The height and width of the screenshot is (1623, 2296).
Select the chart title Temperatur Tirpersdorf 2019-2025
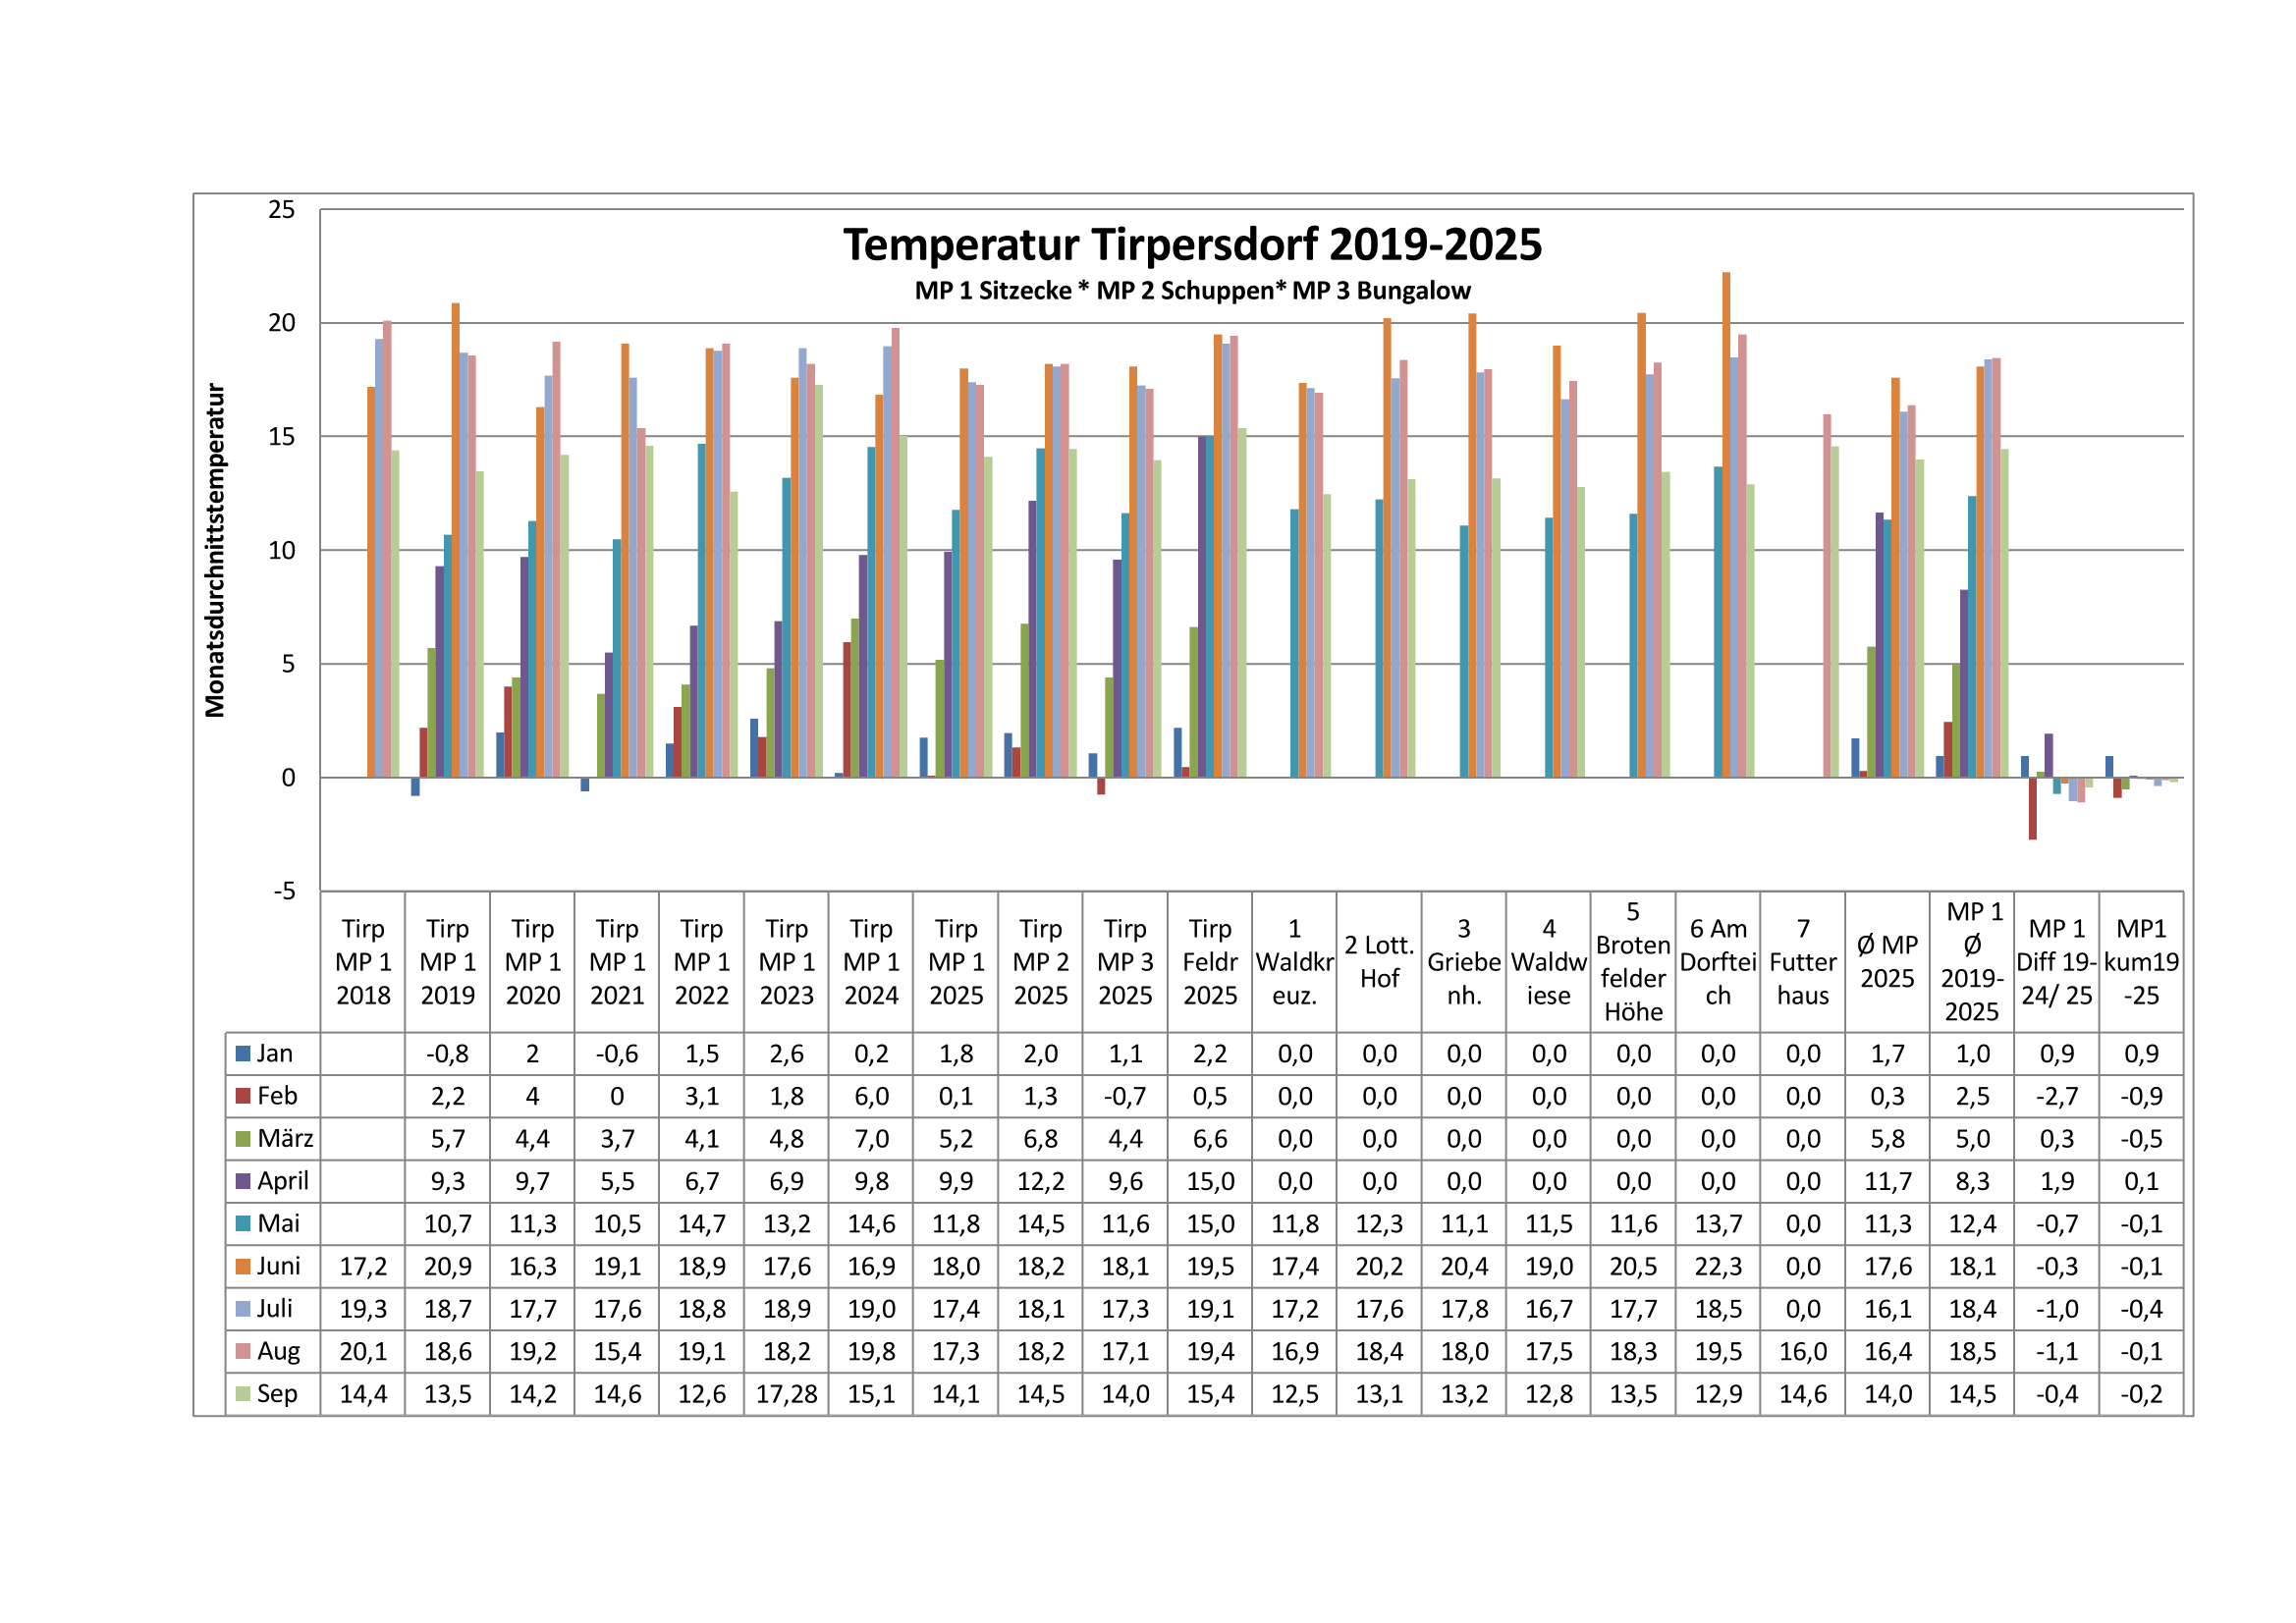click(1192, 245)
